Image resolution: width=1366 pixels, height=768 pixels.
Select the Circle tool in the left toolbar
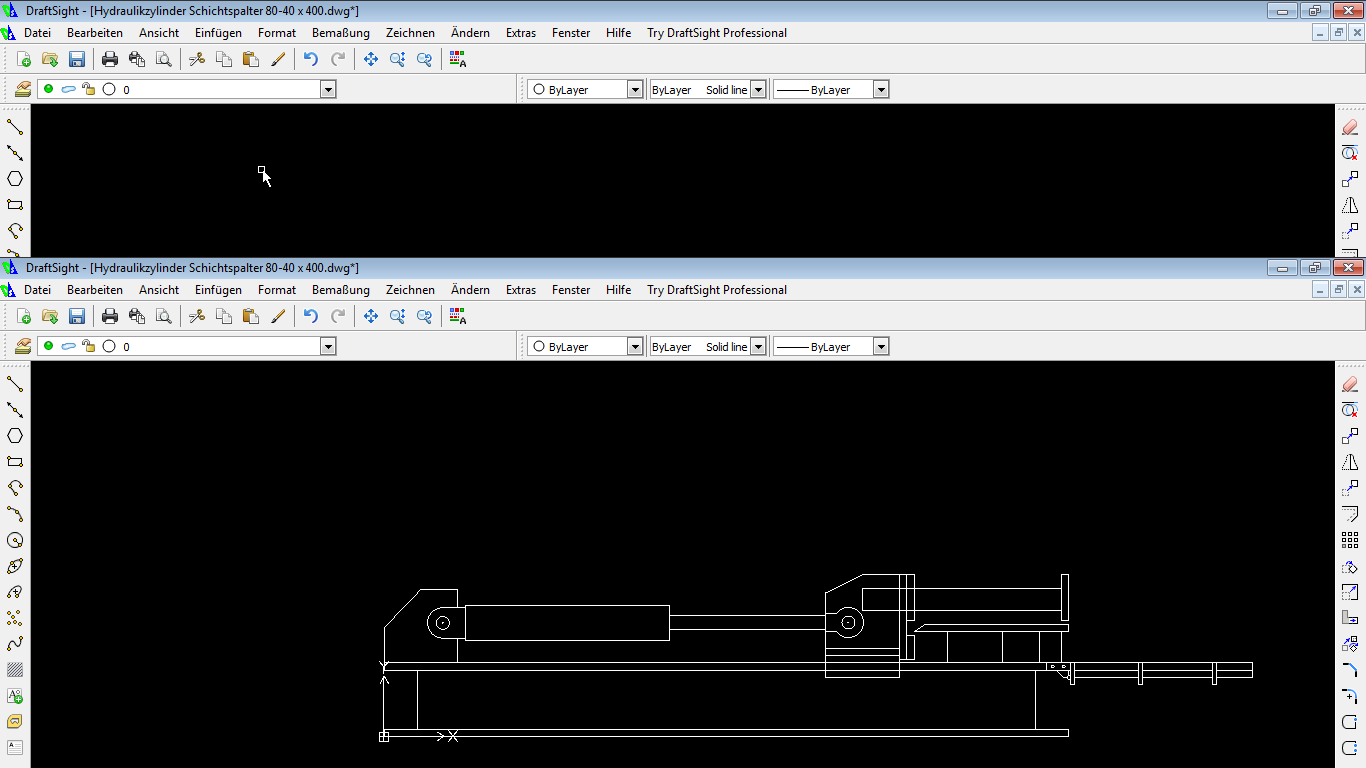coord(15,540)
